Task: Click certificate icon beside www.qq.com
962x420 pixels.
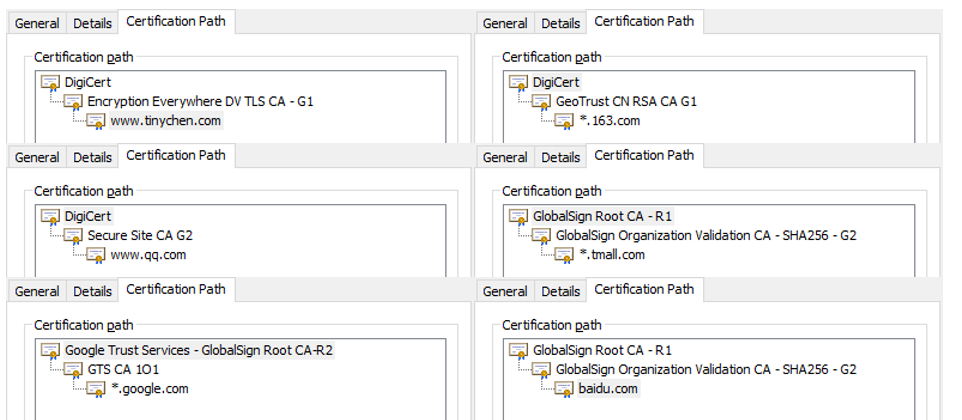Action: pyautogui.click(x=96, y=255)
